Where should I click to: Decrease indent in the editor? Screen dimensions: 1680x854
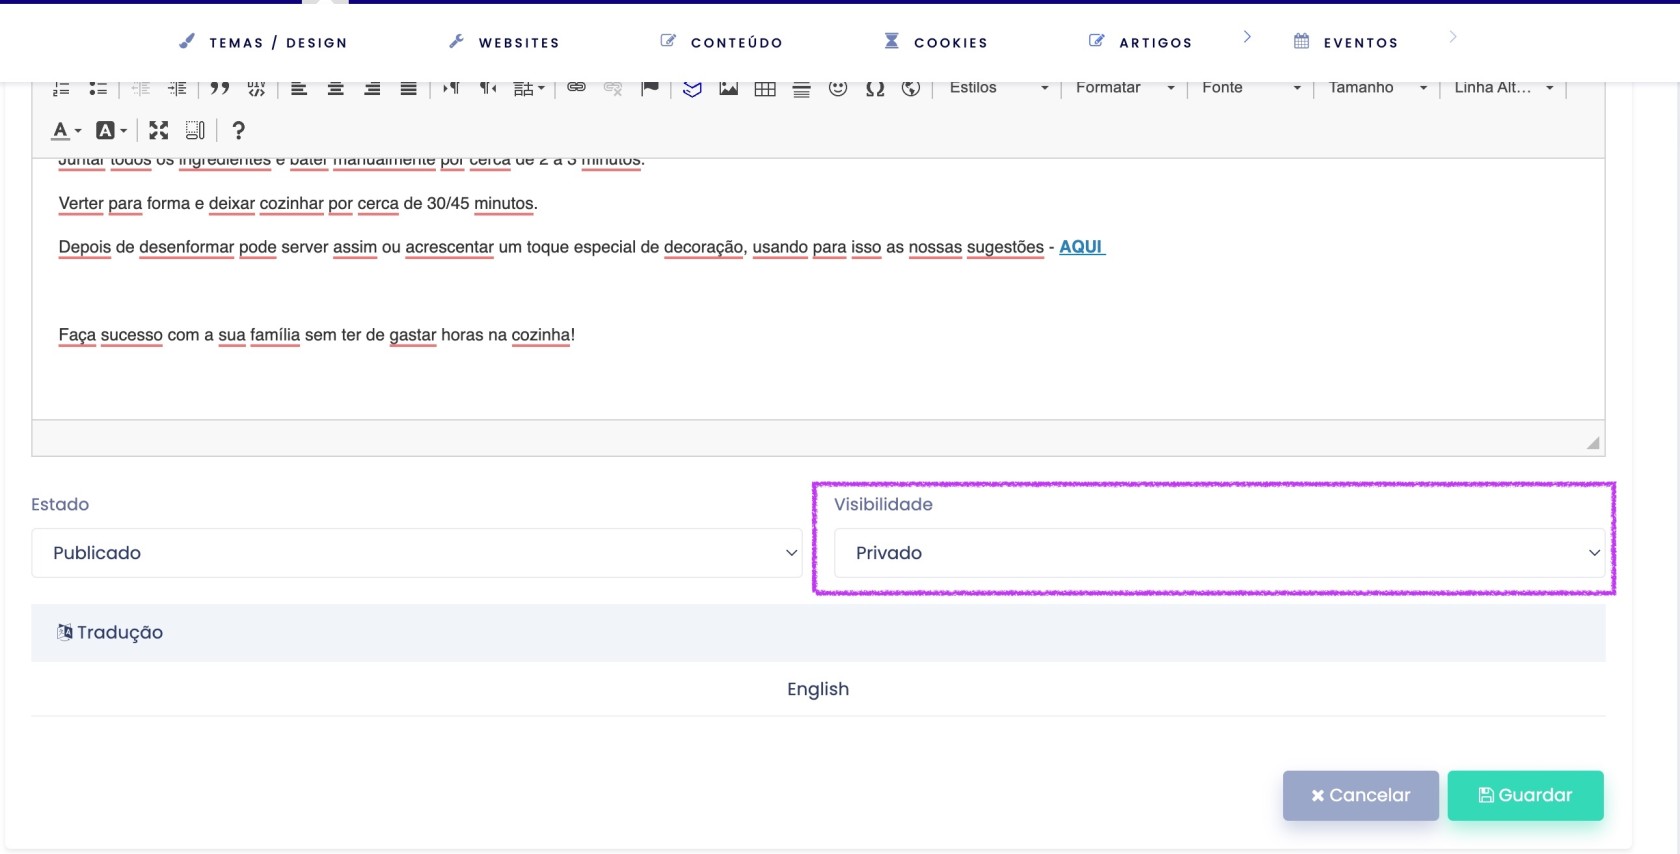tap(141, 88)
